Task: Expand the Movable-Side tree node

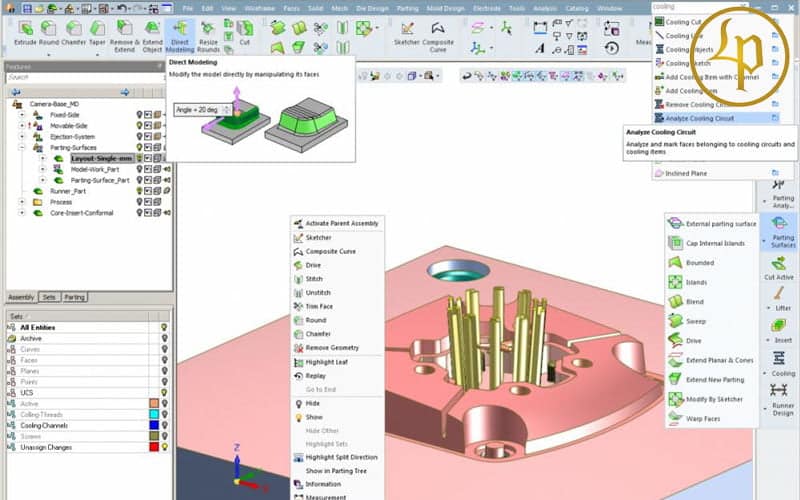Action: click(22, 126)
